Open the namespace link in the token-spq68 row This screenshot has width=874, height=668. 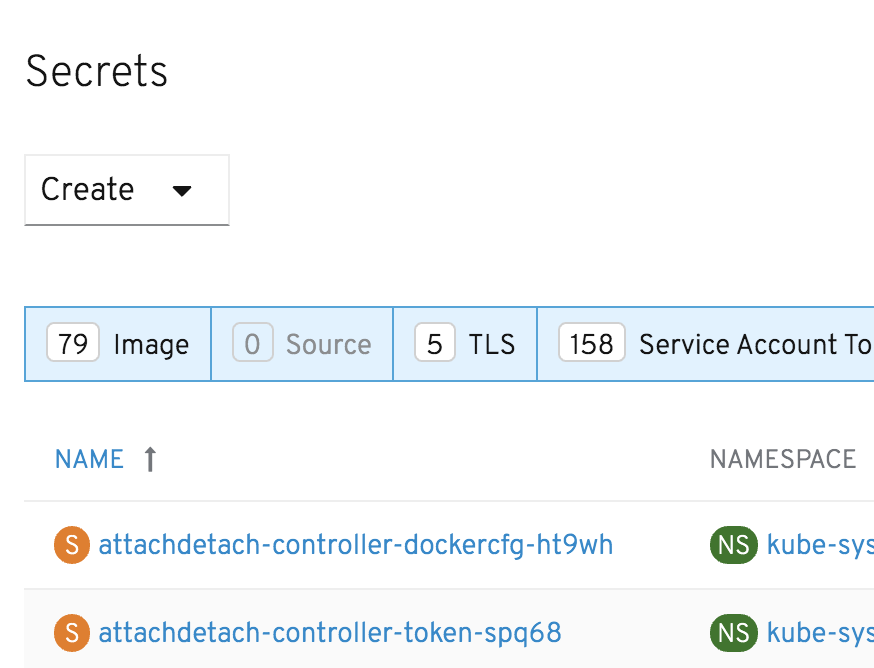pos(820,632)
